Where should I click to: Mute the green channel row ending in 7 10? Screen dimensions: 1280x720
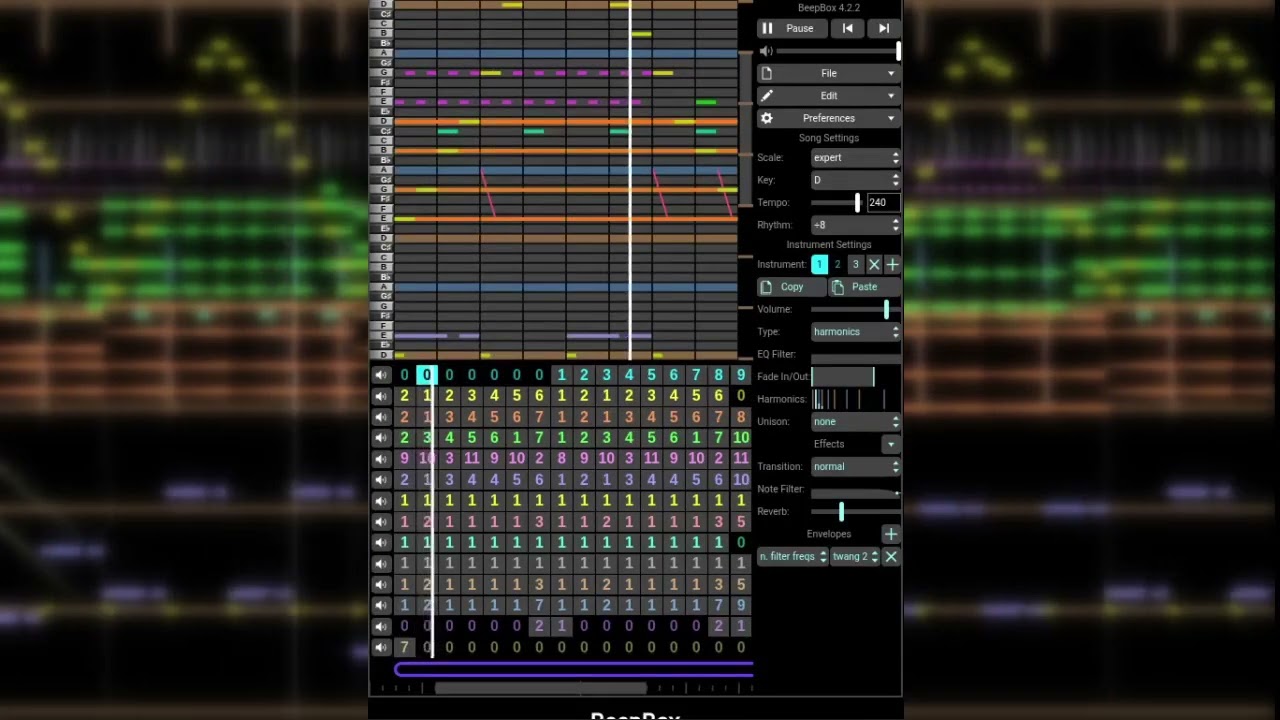pyautogui.click(x=381, y=438)
